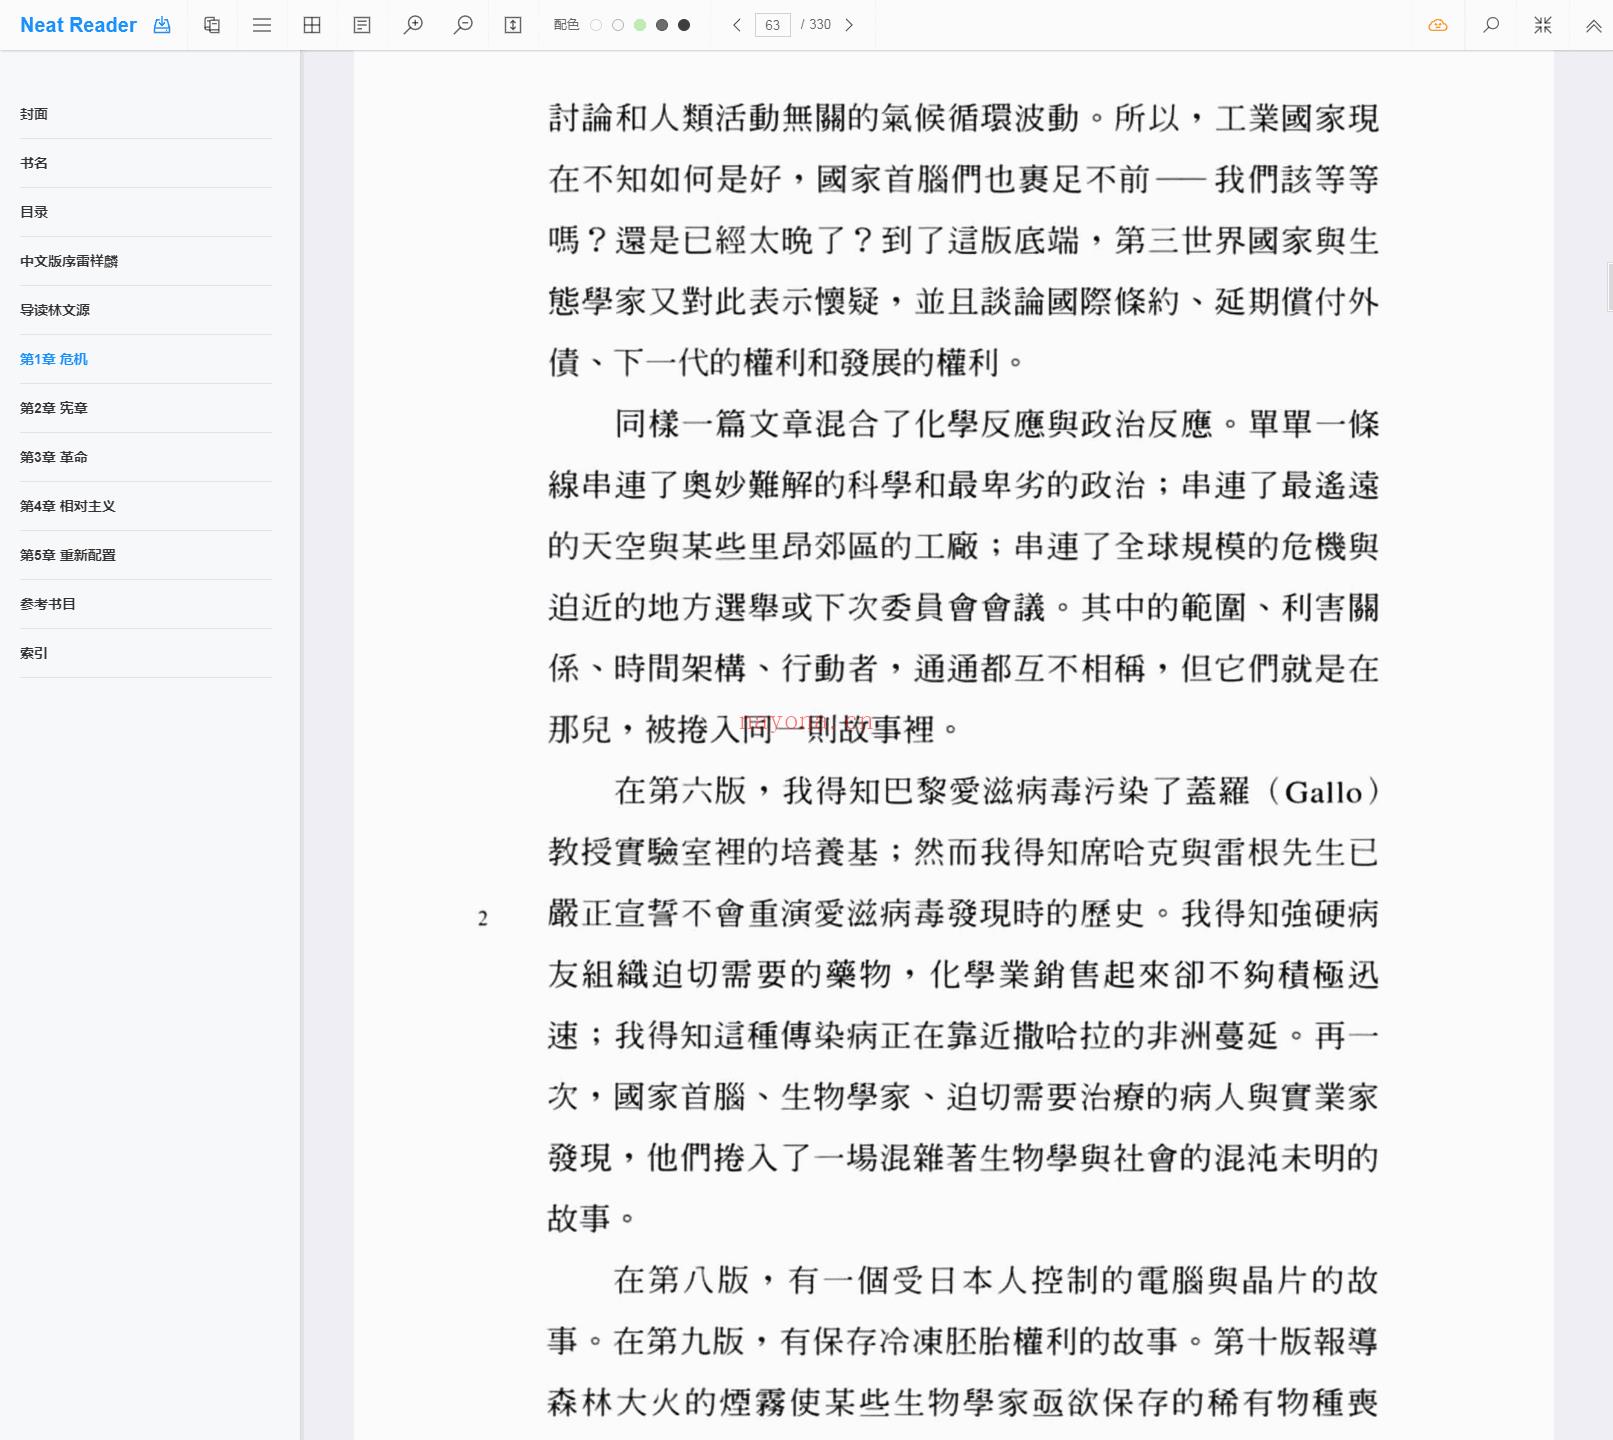1613x1440 pixels.
Task: Click the fit-height vertical arrows icon
Action: tap(513, 25)
